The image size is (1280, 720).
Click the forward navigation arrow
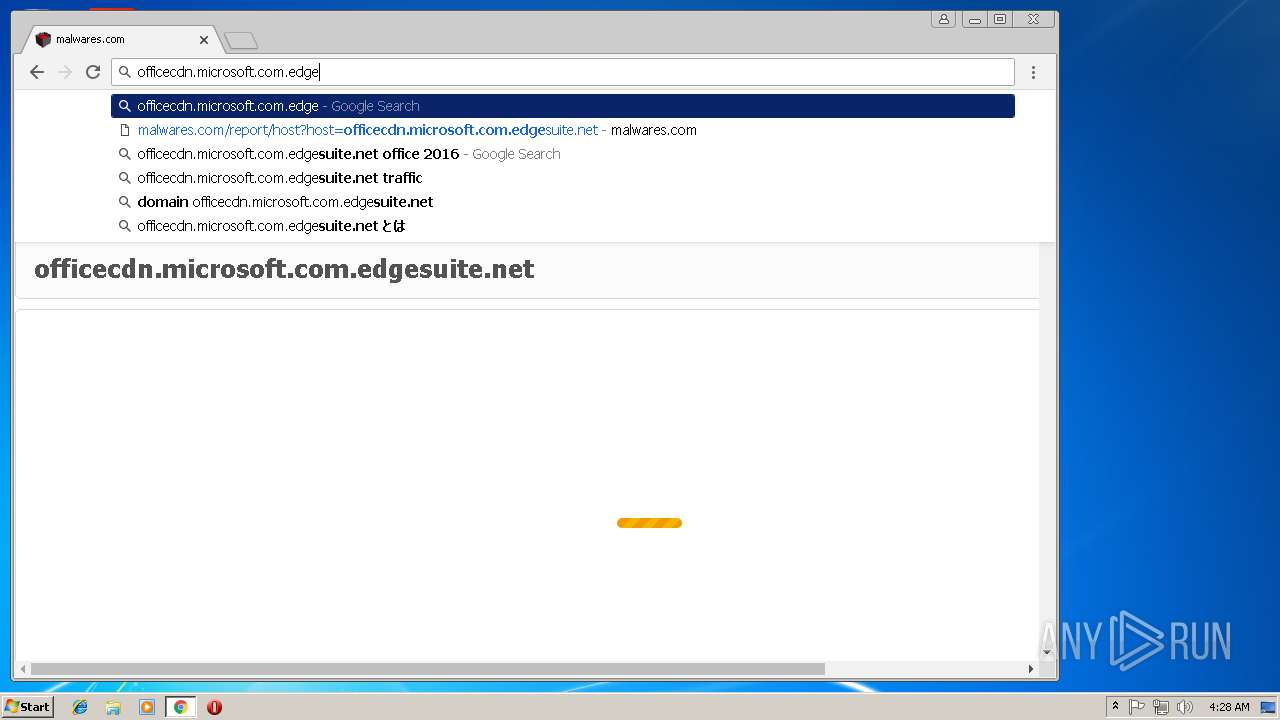point(65,72)
